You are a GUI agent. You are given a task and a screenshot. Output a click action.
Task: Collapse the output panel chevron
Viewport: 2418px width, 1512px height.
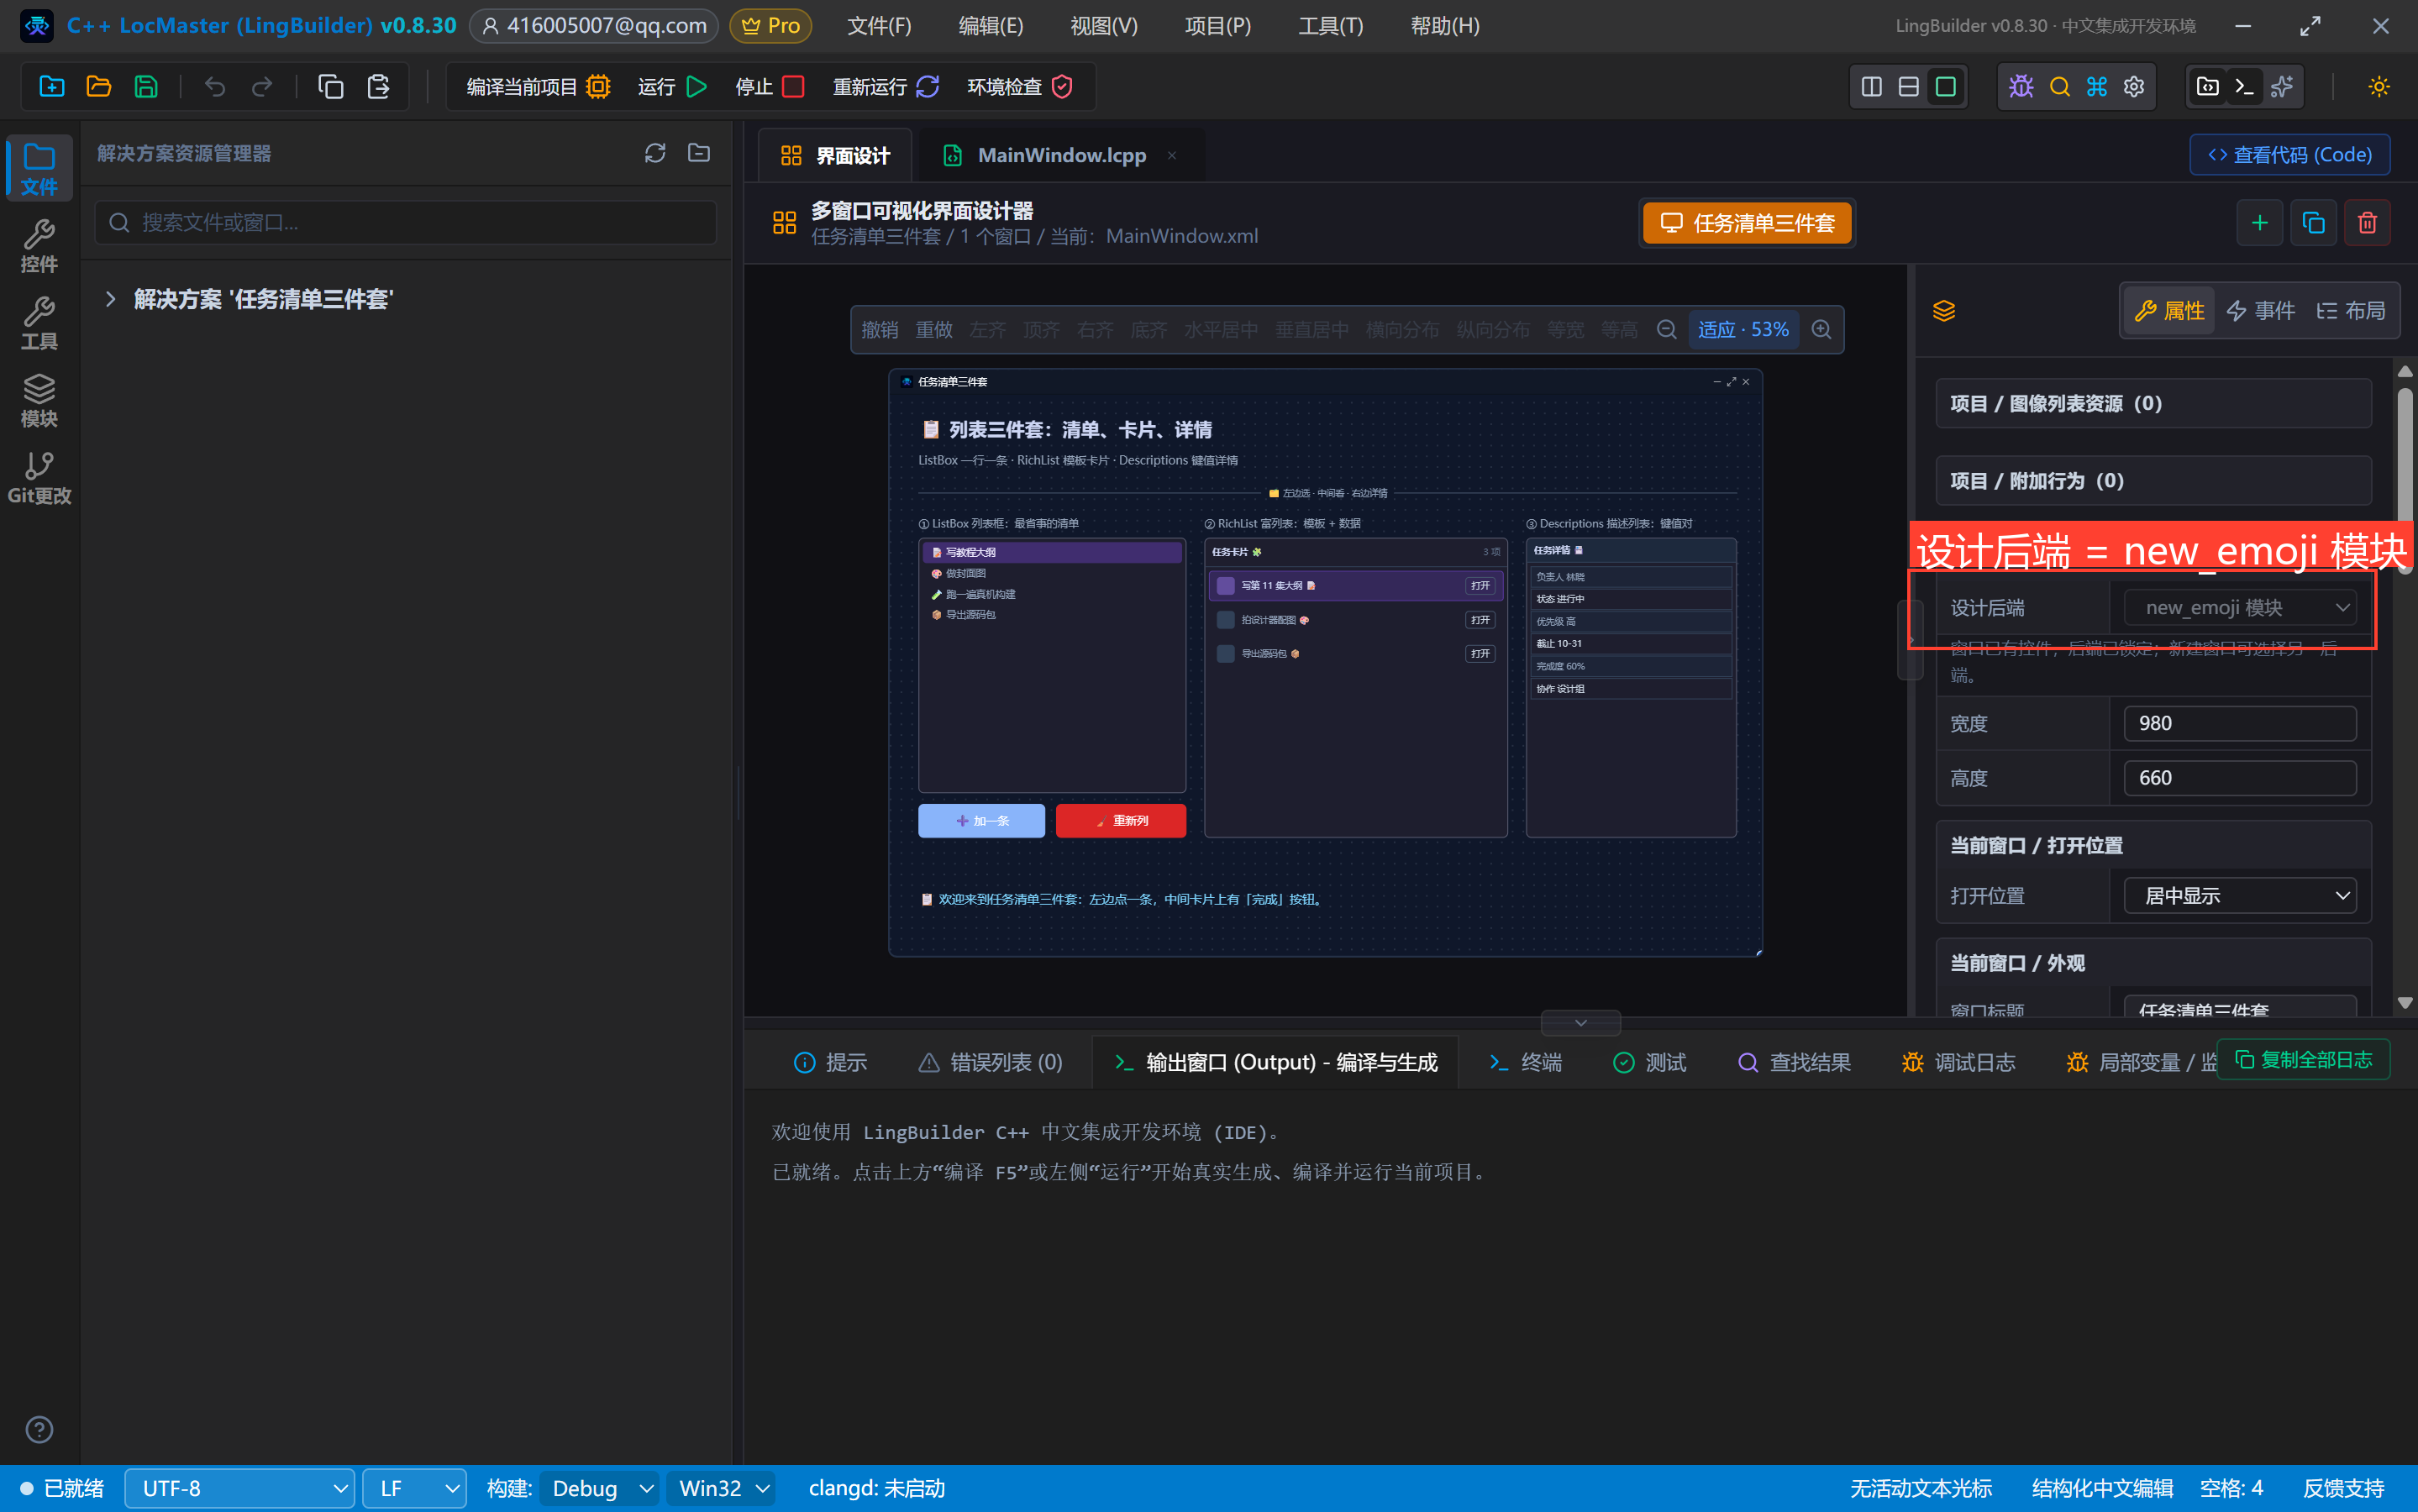(x=1581, y=1022)
